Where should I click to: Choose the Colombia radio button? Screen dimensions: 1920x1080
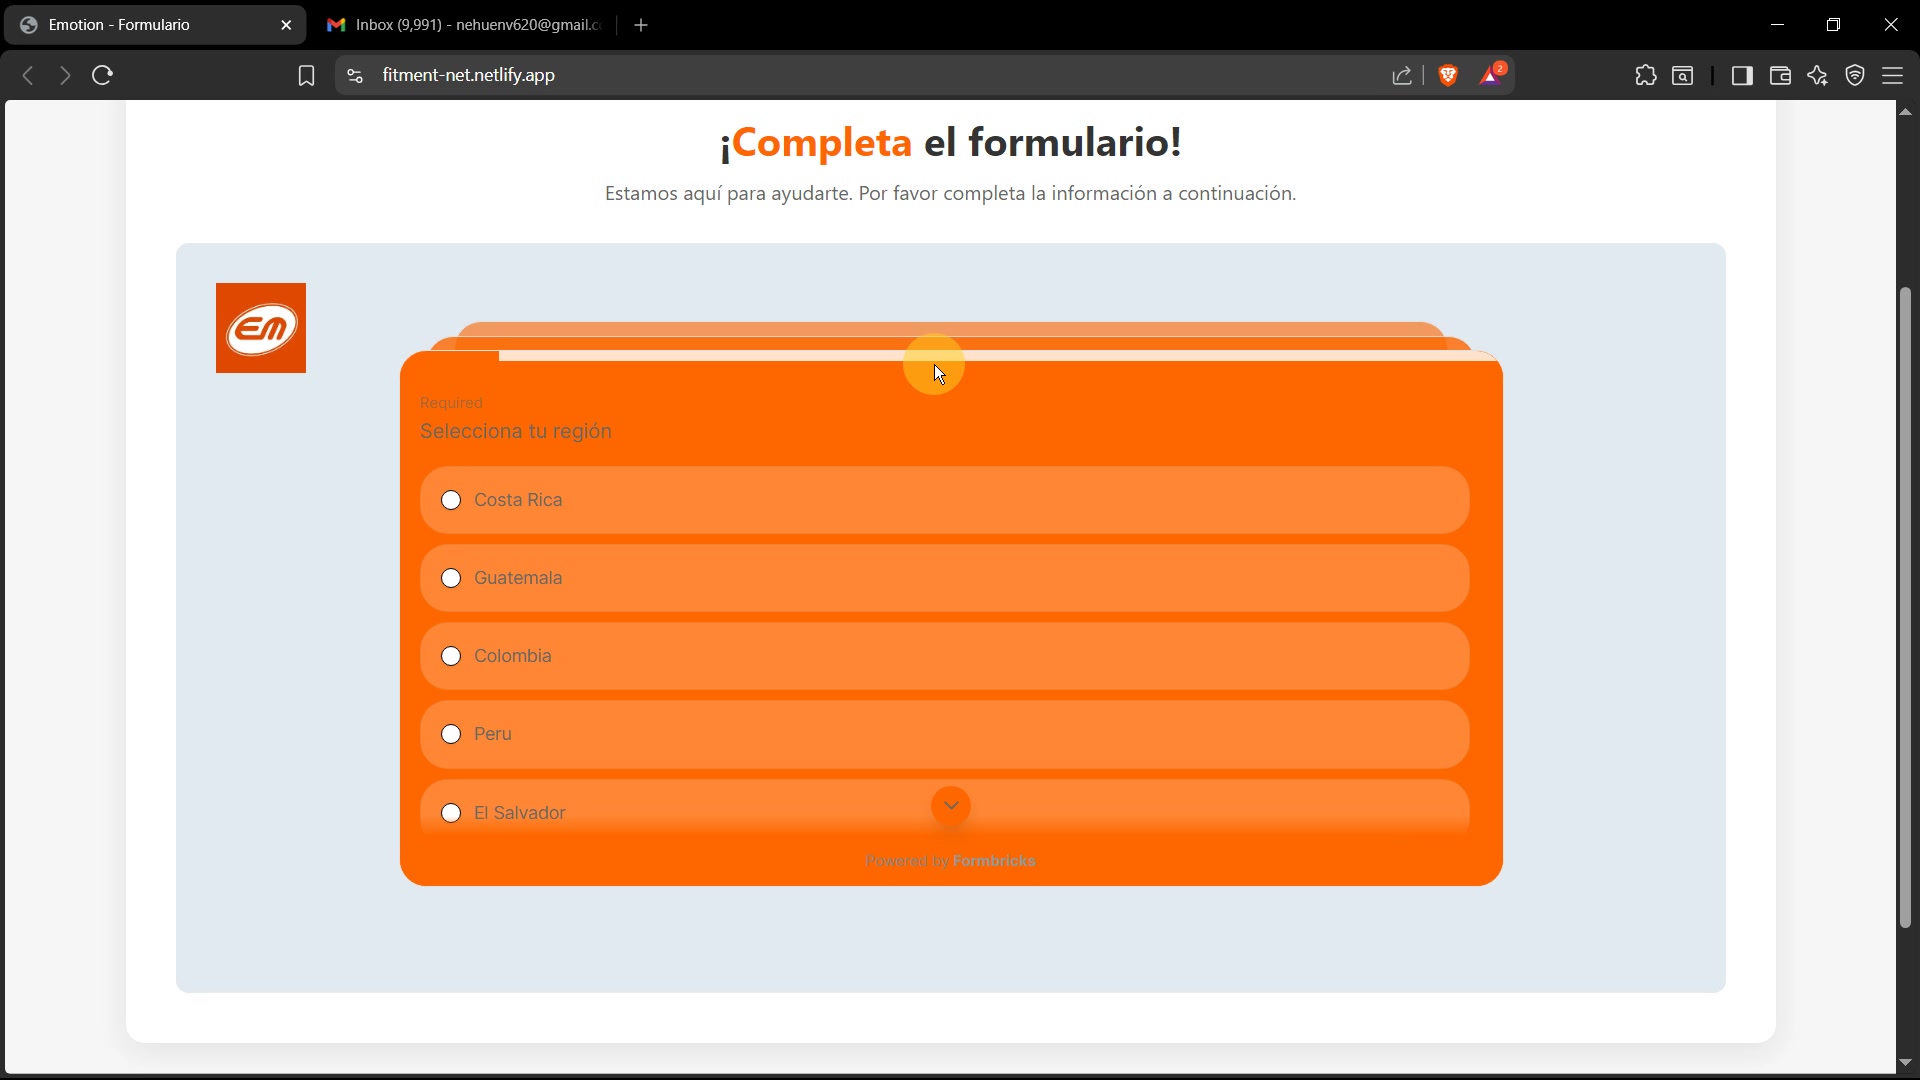point(451,656)
